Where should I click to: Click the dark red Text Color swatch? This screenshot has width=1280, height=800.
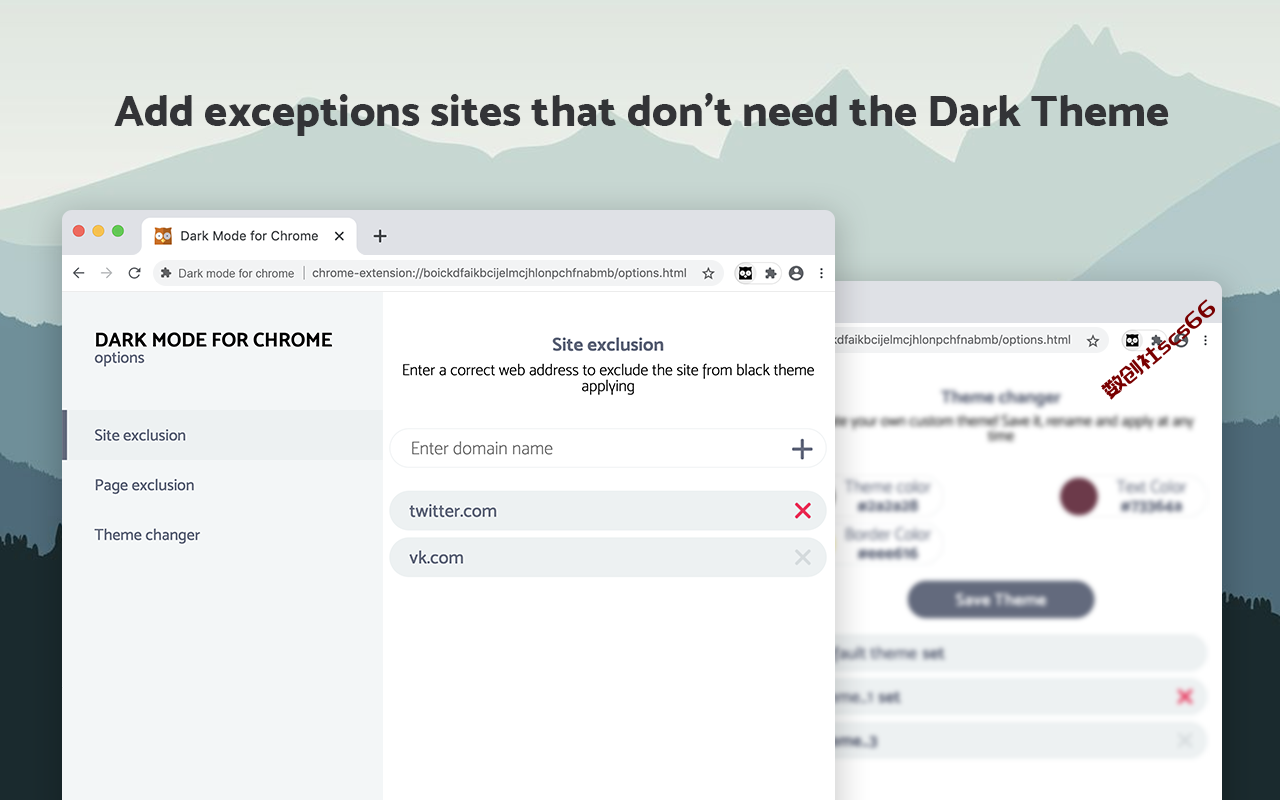pyautogui.click(x=1079, y=497)
